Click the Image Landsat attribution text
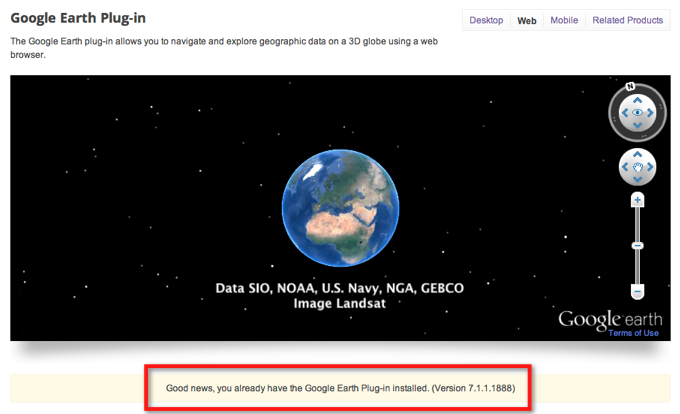Viewport: 680px width, 414px height. pos(340,303)
